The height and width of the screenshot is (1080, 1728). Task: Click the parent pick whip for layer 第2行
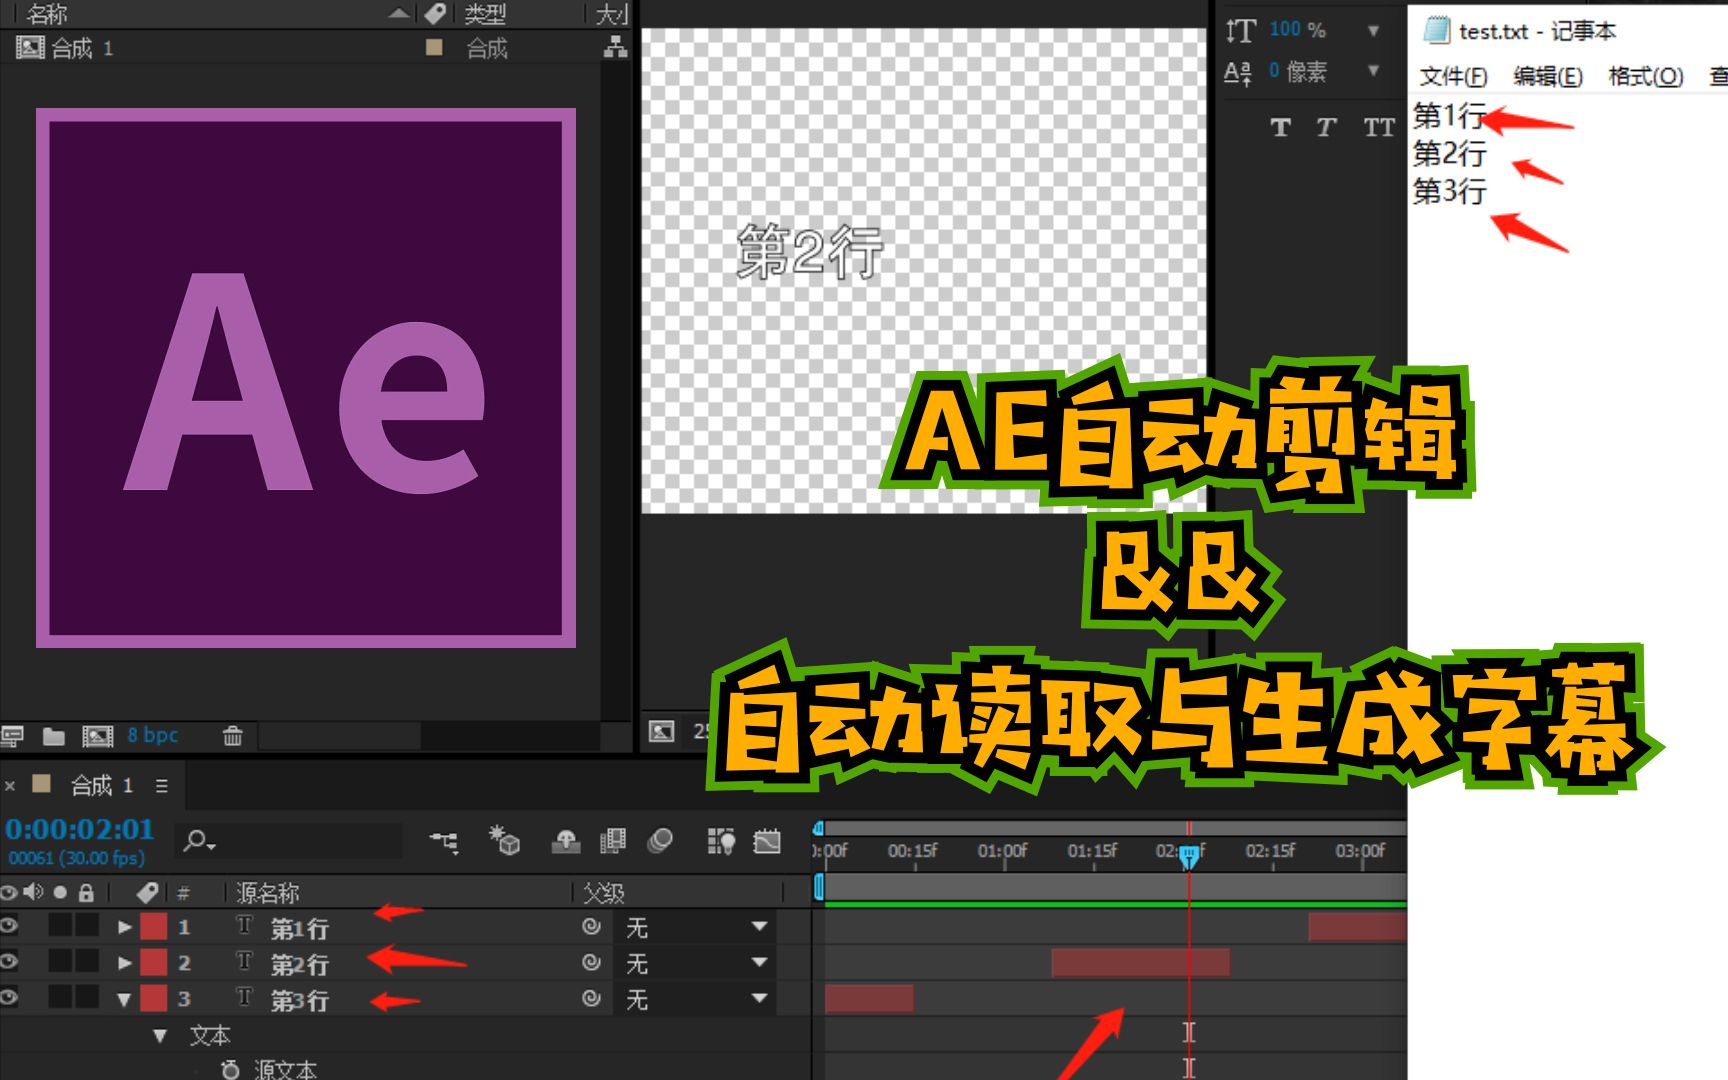coord(591,962)
